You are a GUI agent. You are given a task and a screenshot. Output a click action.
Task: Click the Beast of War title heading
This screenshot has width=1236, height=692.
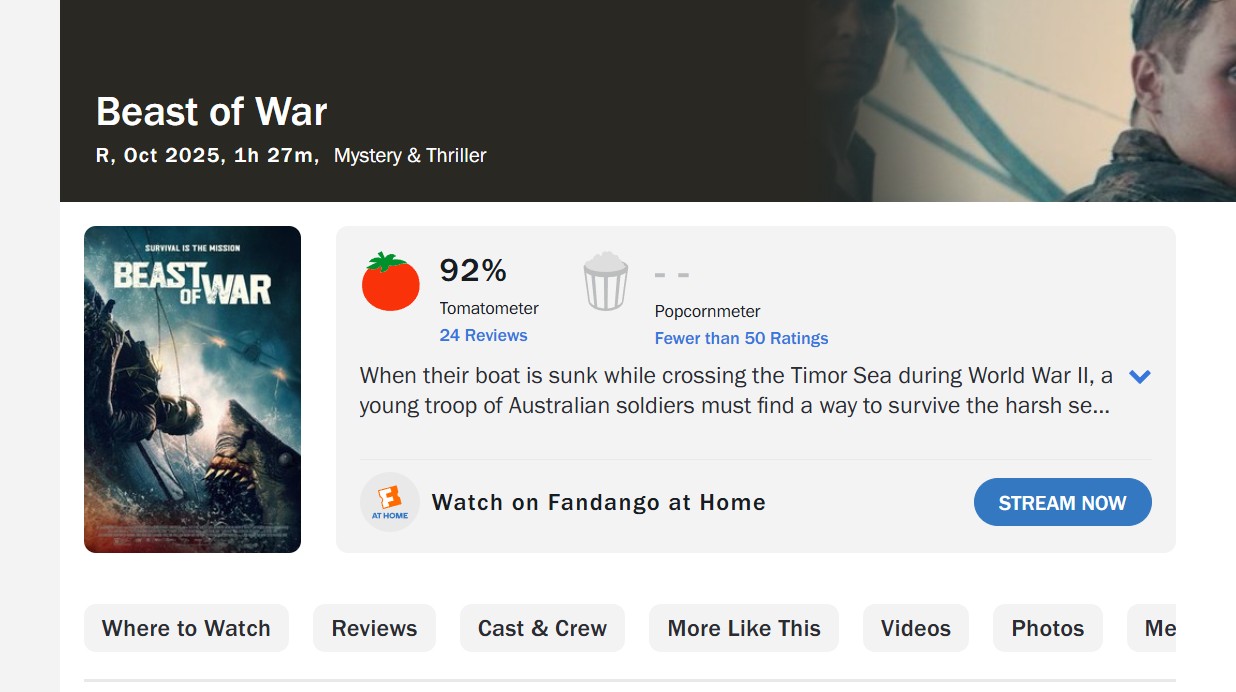click(212, 112)
